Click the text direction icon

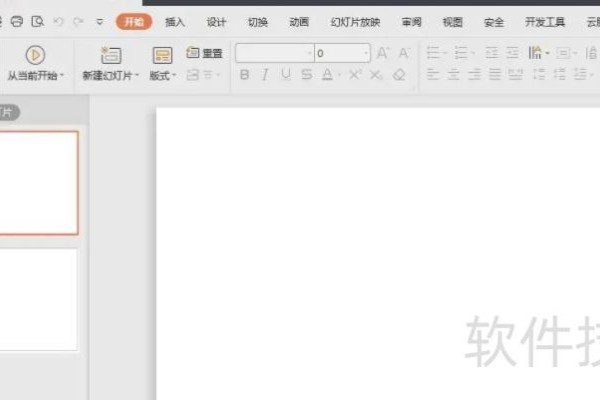click(x=535, y=53)
